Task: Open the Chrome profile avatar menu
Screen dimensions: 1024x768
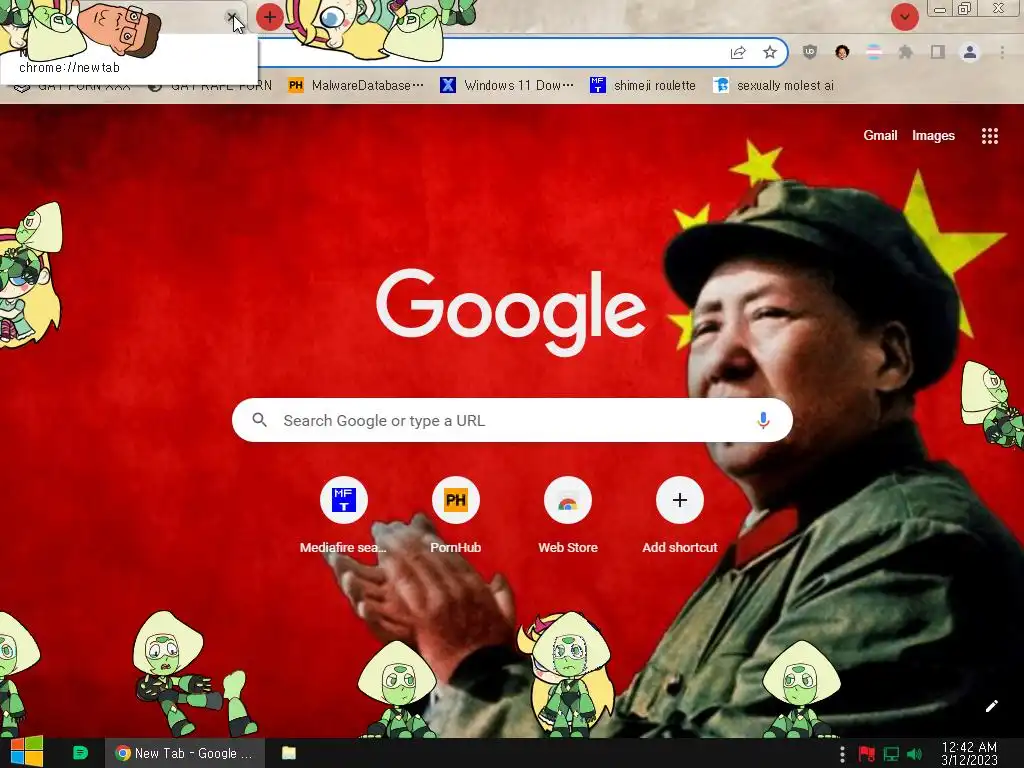Action: coord(970,52)
